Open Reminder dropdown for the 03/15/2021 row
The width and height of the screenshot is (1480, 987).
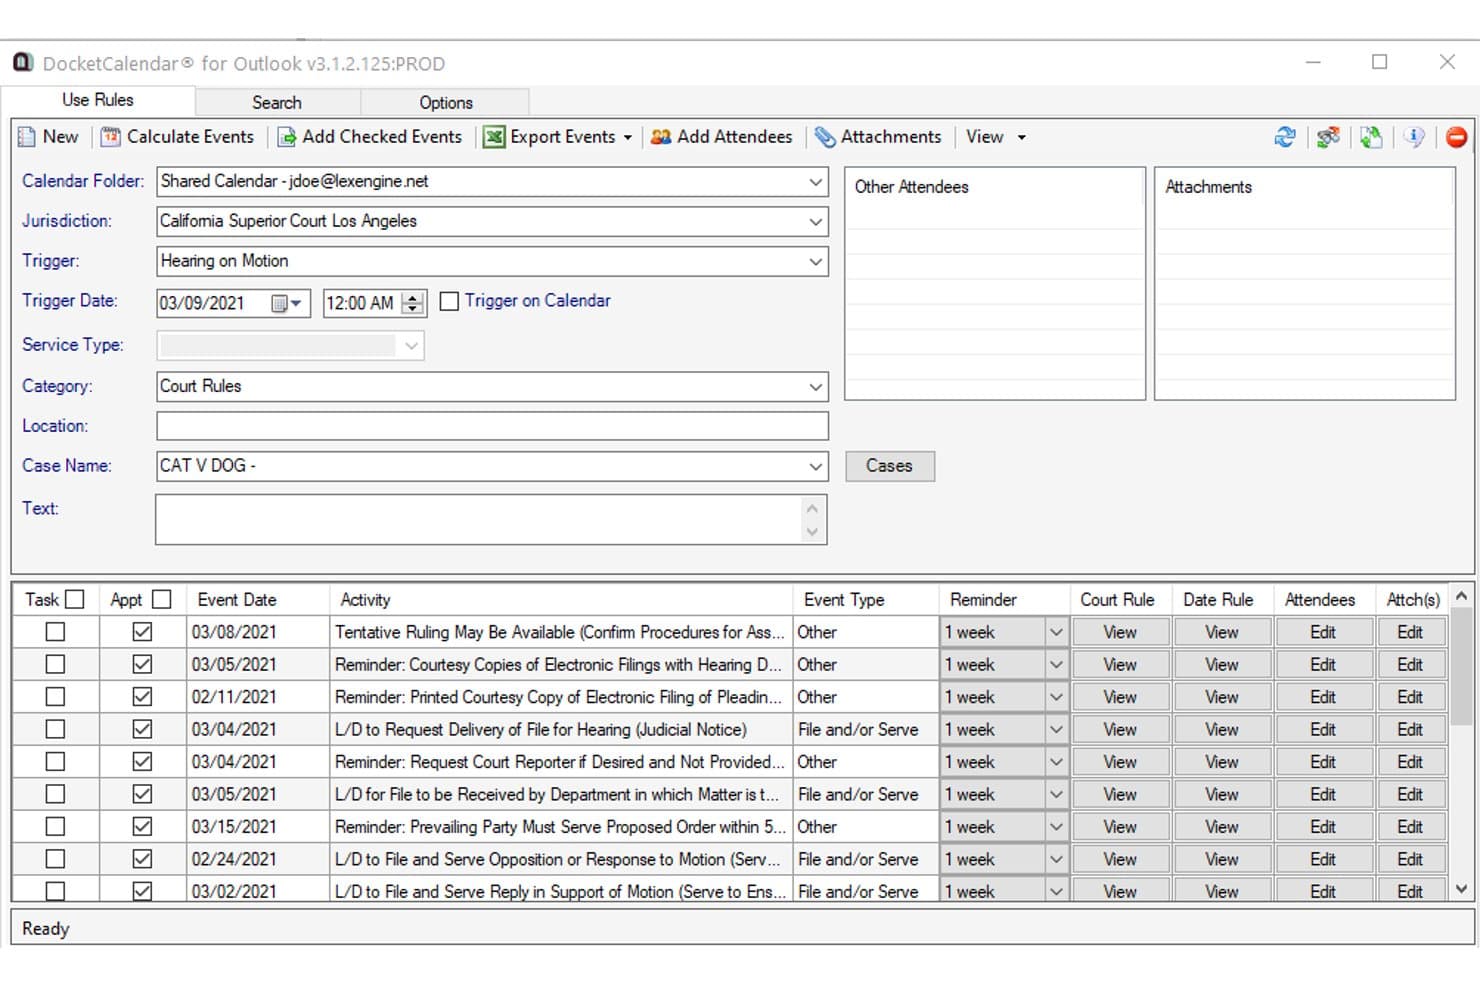tap(1055, 827)
